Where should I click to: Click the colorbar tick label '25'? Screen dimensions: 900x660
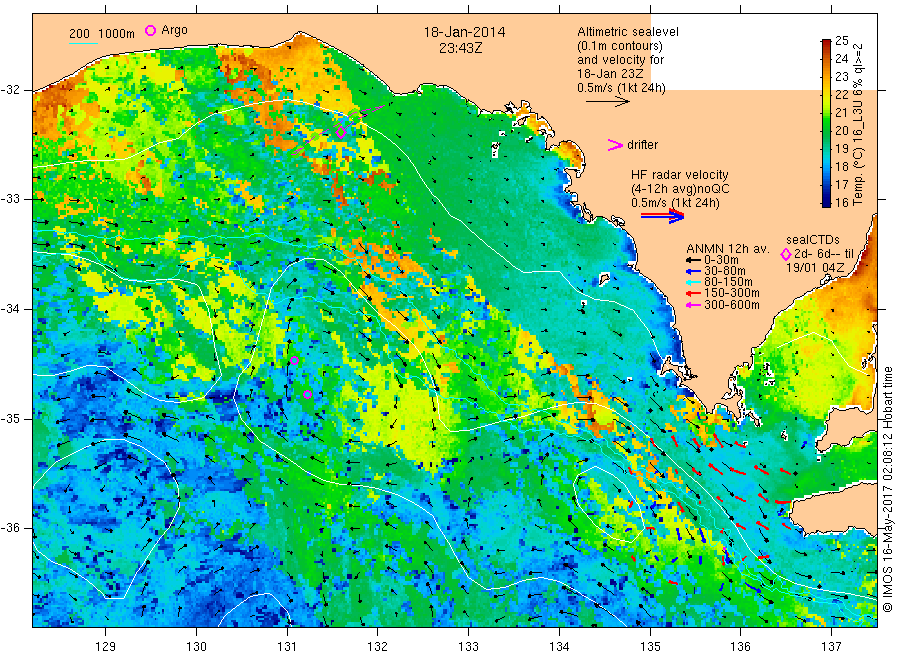pos(841,40)
